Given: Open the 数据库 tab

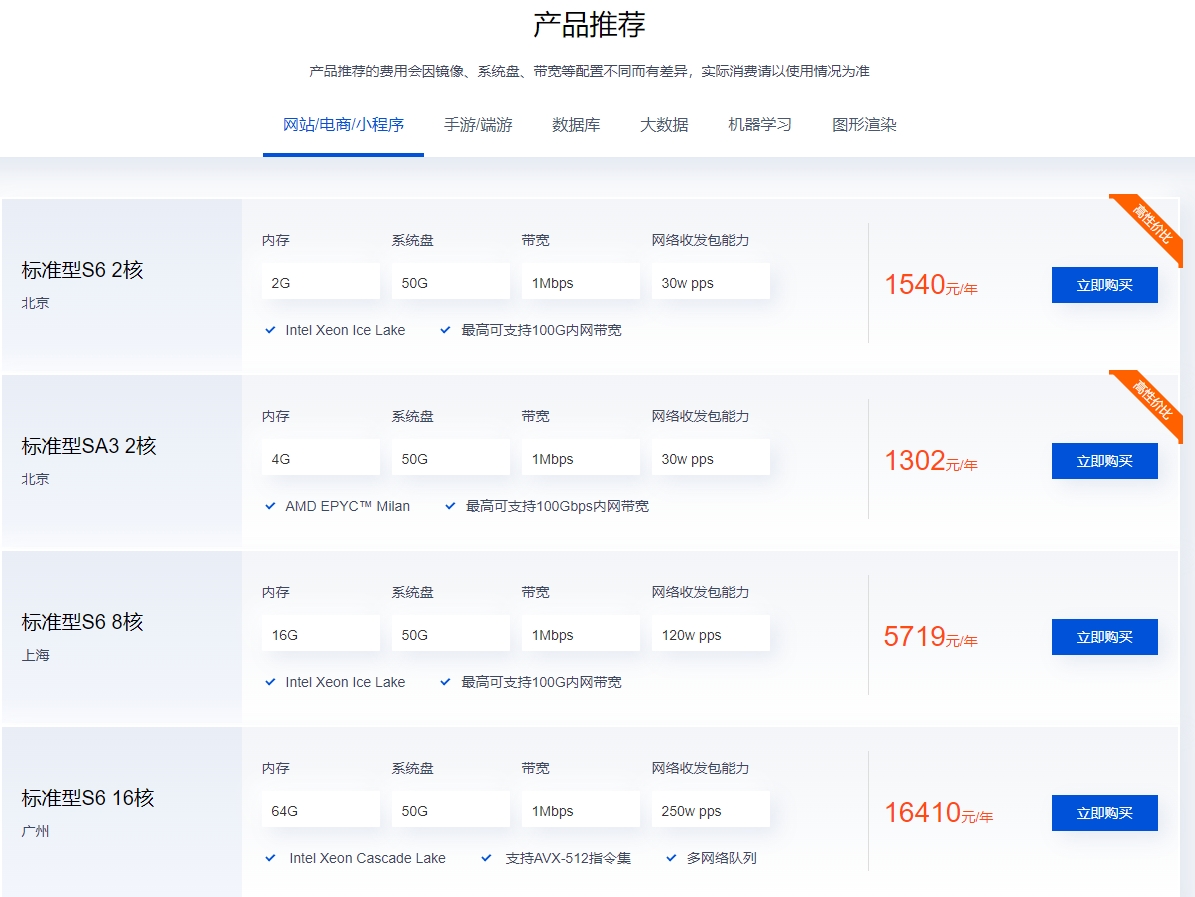Looking at the screenshot, I should point(575,125).
